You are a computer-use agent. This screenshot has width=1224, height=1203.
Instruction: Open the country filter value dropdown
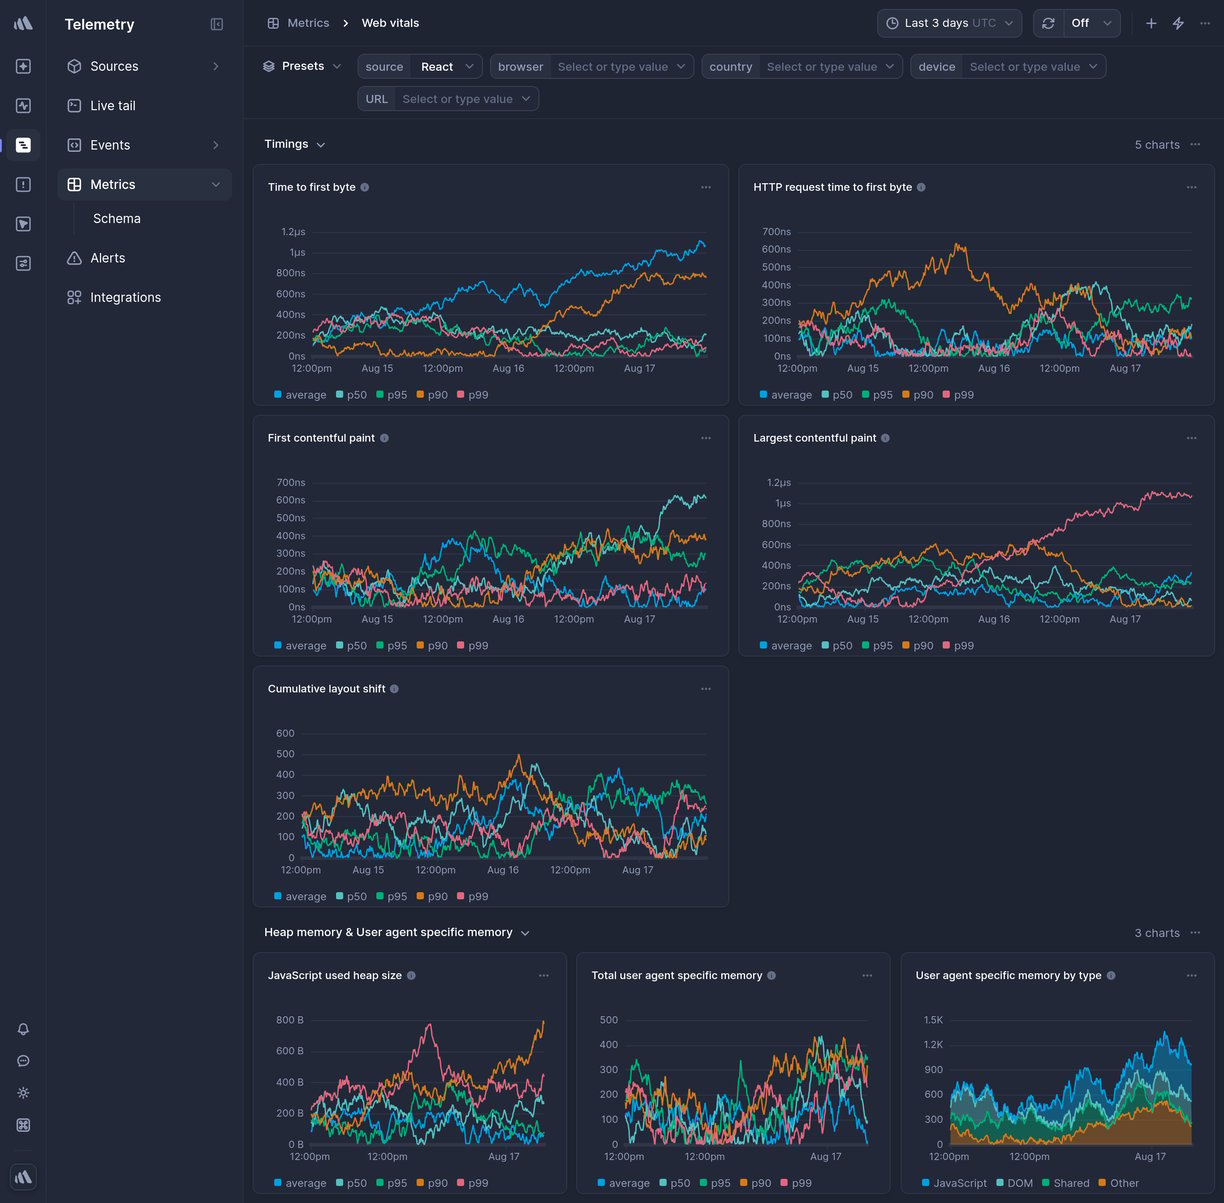(831, 67)
